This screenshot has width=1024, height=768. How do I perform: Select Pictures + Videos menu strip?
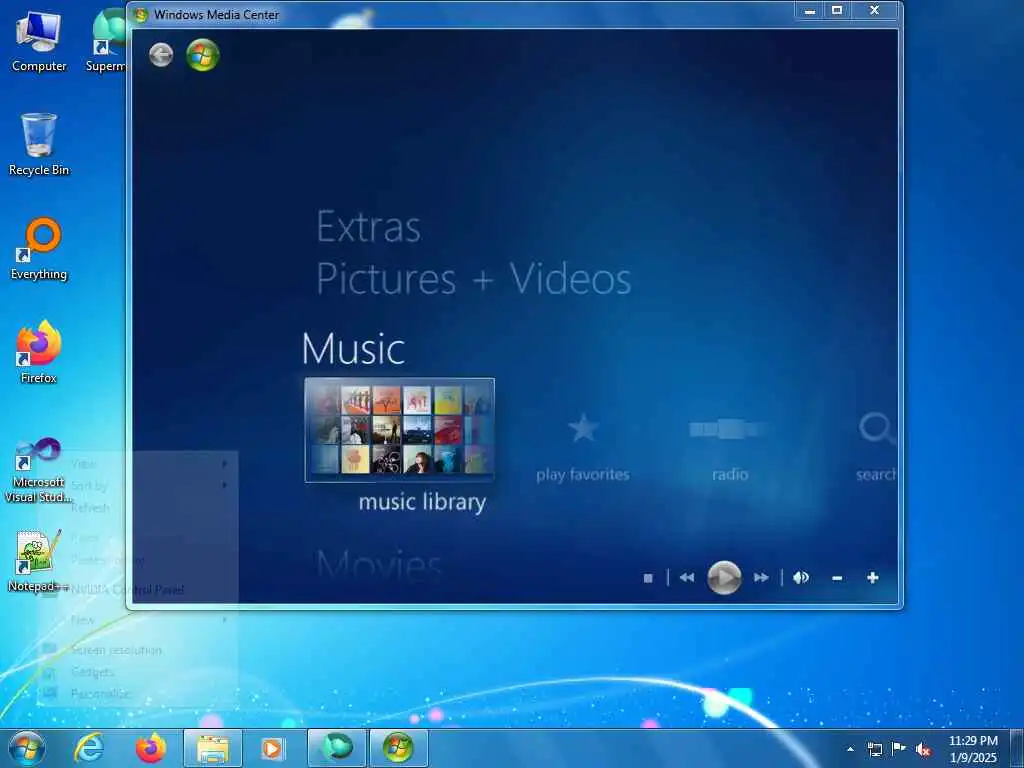coord(473,279)
